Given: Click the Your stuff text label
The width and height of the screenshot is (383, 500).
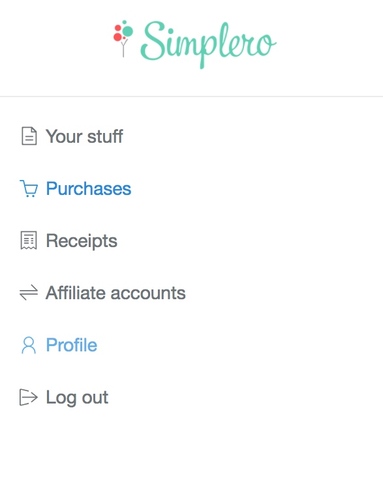Looking at the screenshot, I should coord(85,136).
